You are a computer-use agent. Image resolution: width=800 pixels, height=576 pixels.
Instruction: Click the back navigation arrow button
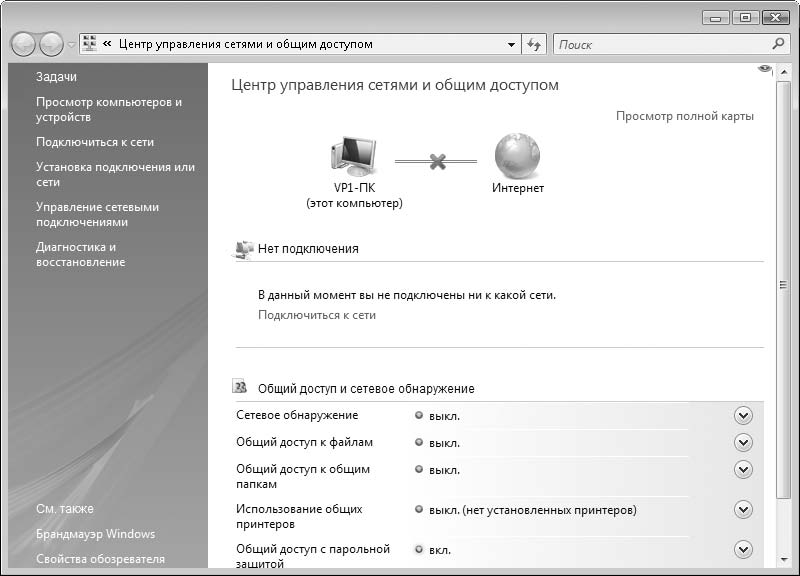pos(24,45)
